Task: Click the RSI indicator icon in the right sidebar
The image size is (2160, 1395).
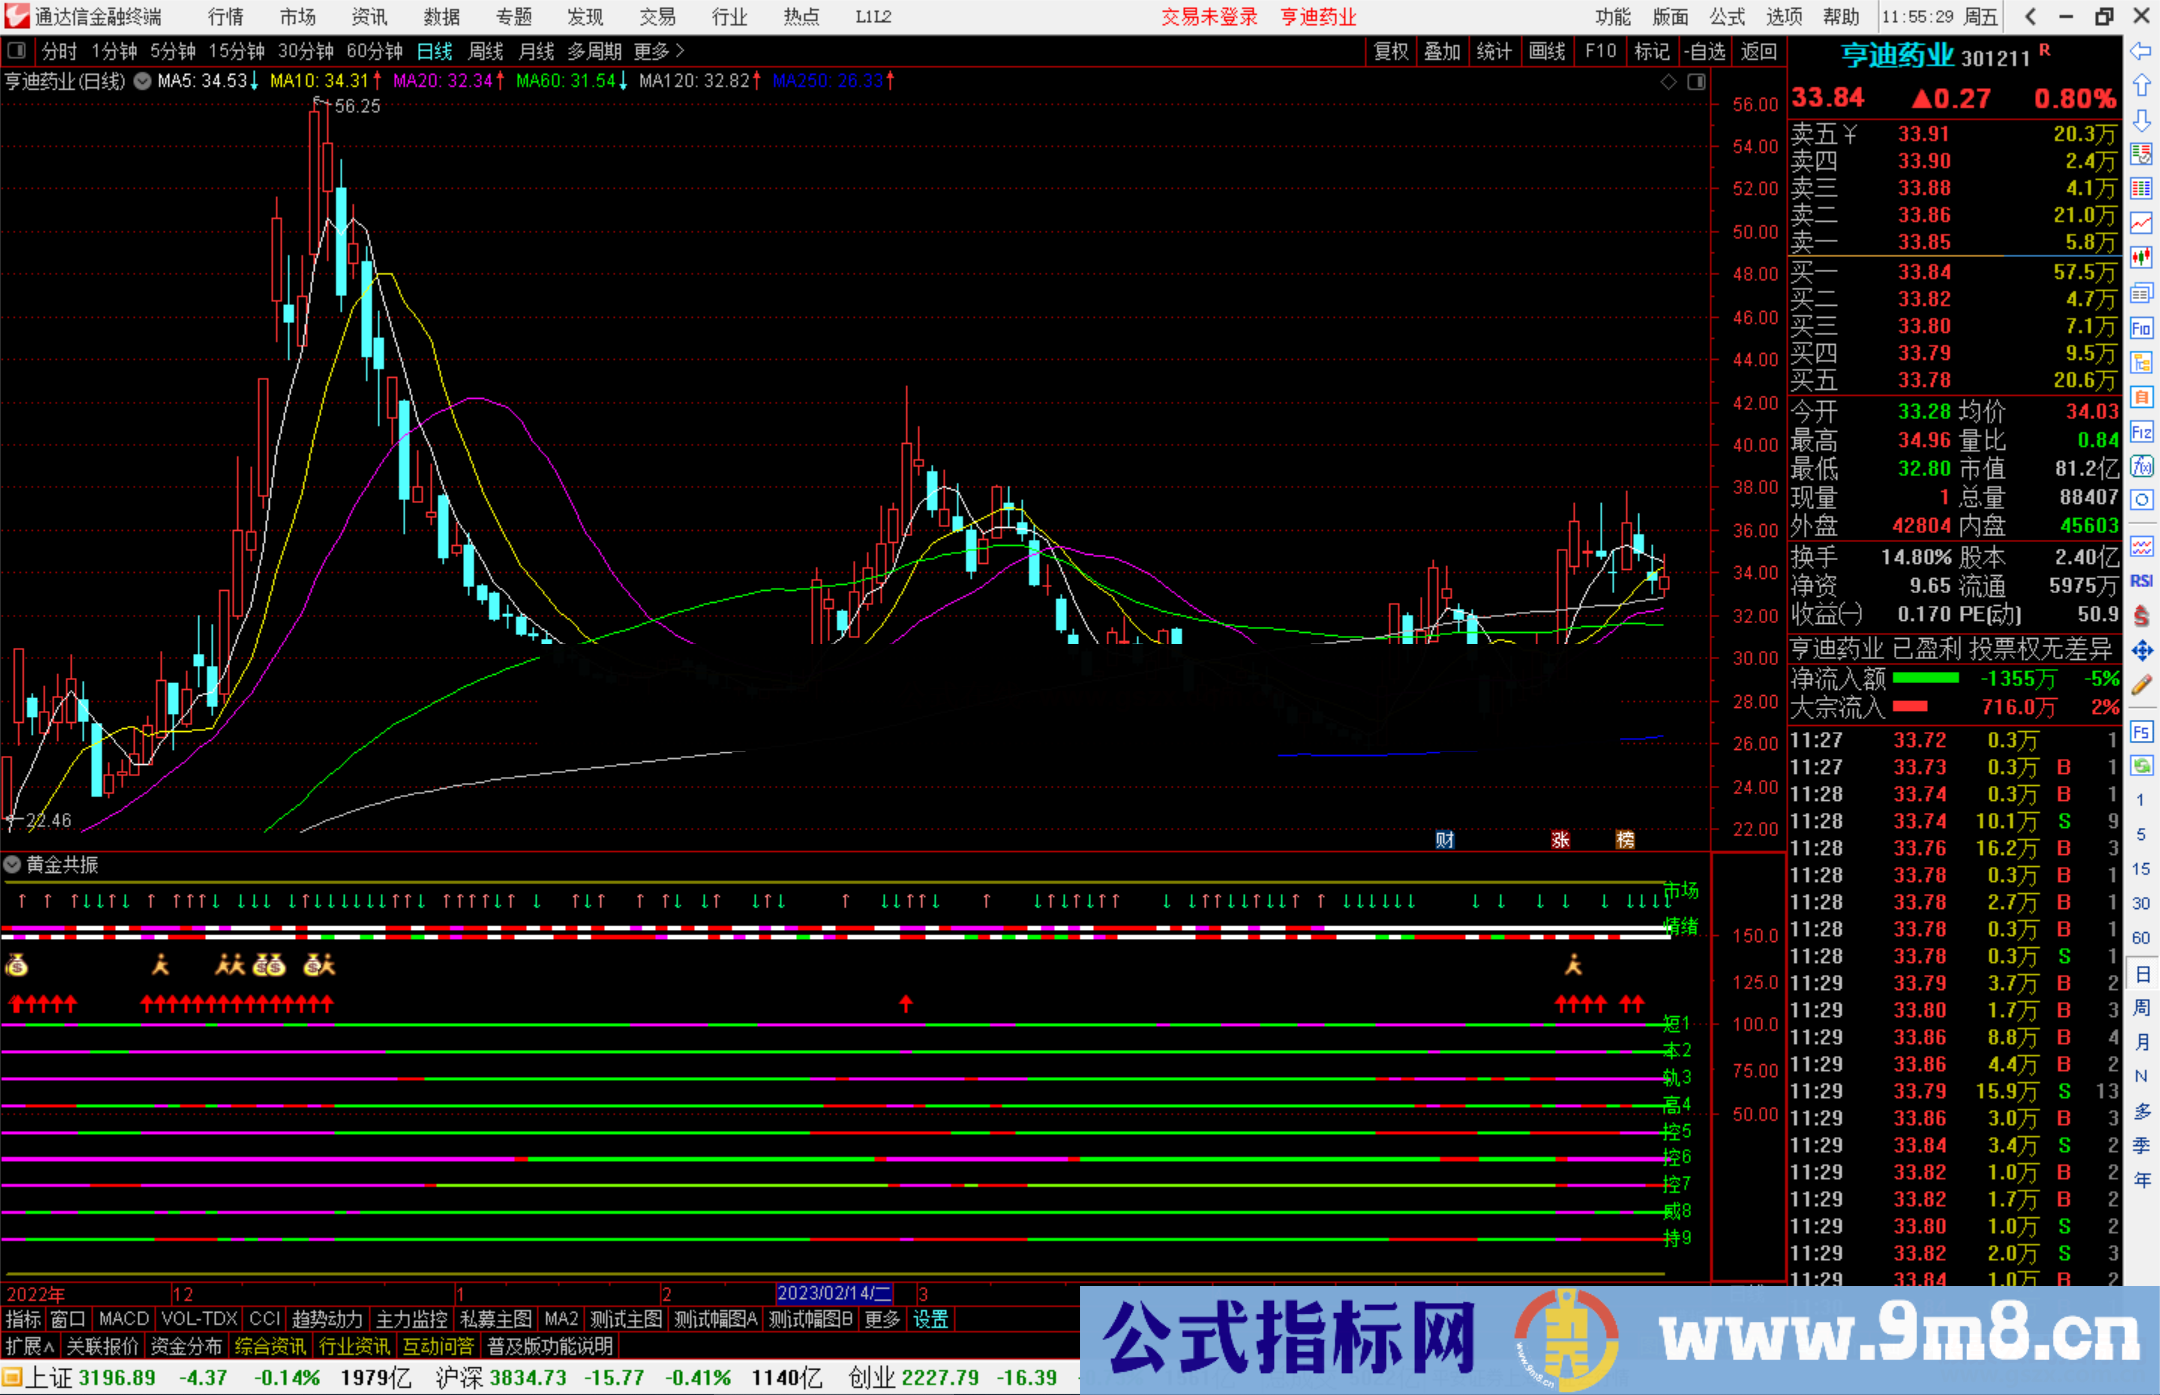Action: point(2142,579)
